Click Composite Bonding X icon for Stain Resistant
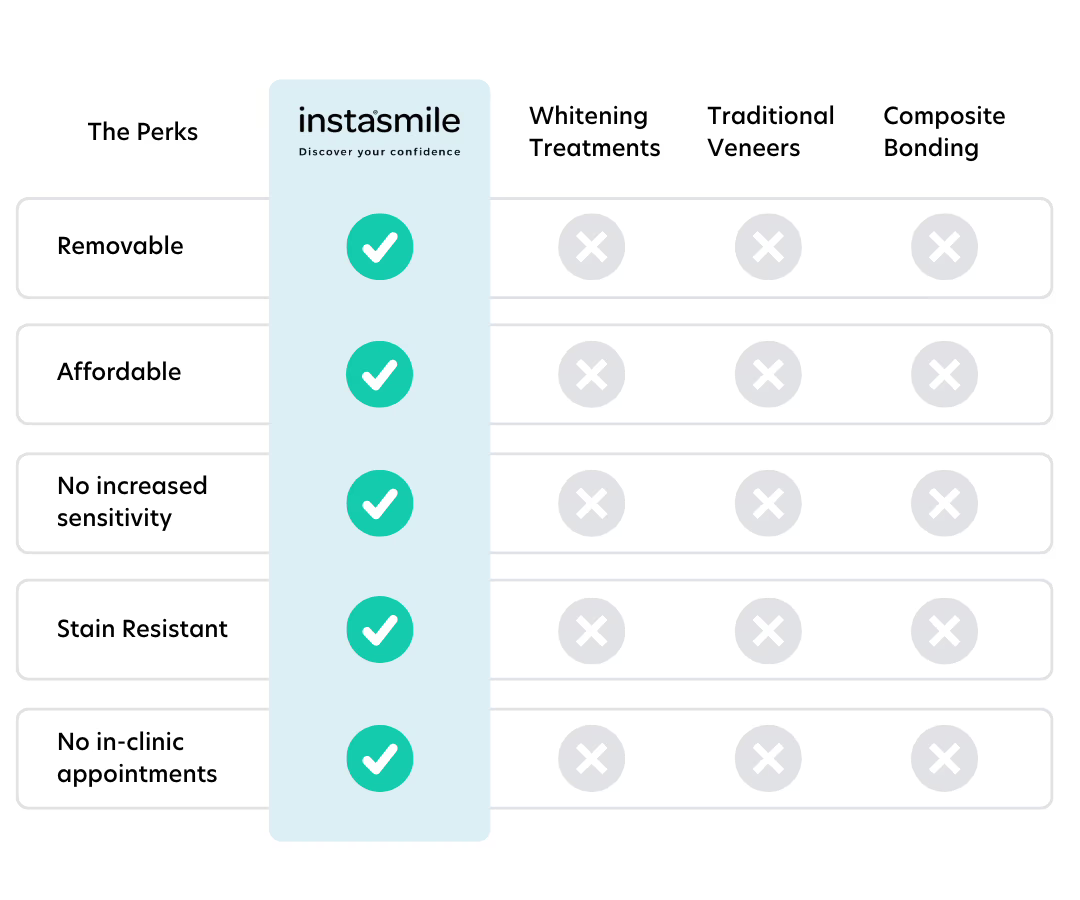Viewport: 1080px width, 900px height. (x=944, y=630)
